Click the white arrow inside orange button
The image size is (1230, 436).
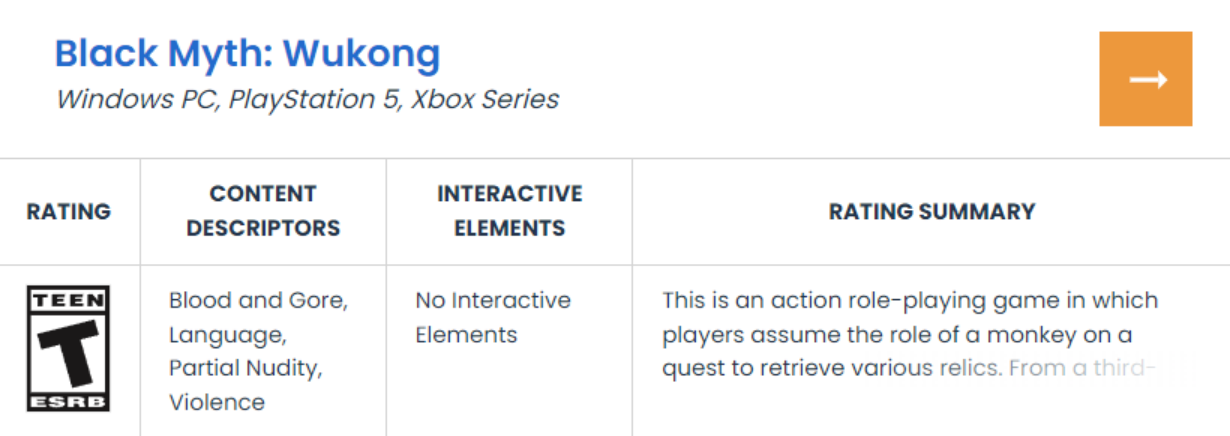point(1149,79)
